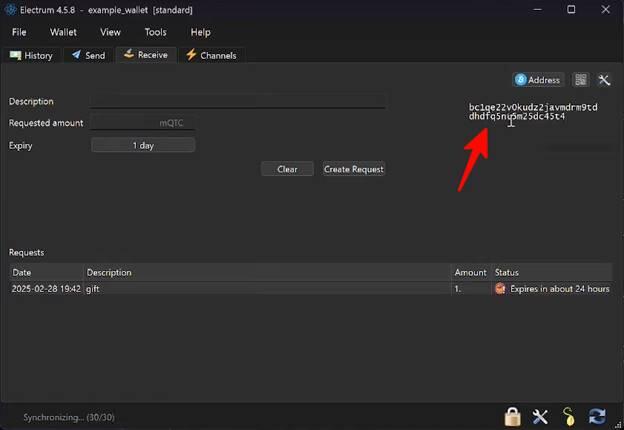Switch to the Channels tab
This screenshot has height=430, width=624.
[211, 55]
